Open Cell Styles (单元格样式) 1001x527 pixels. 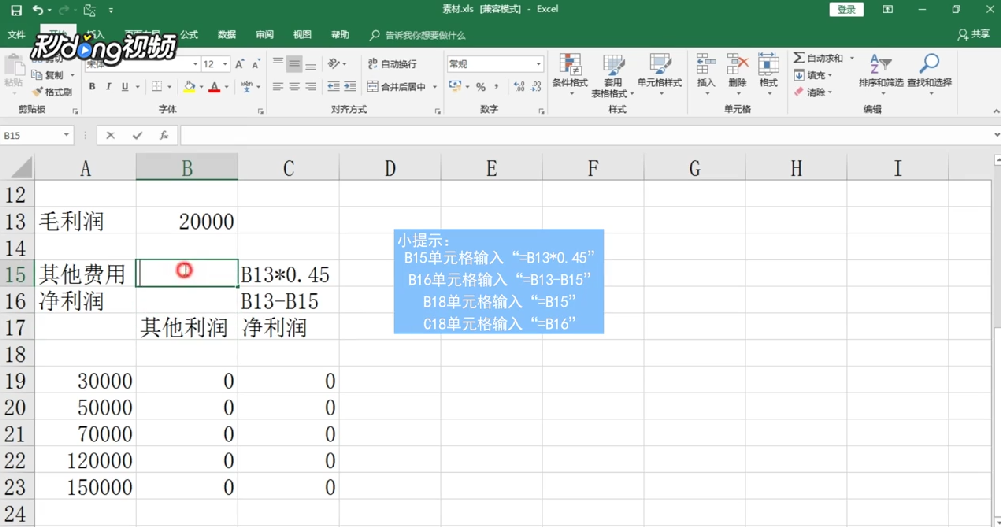[x=659, y=74]
